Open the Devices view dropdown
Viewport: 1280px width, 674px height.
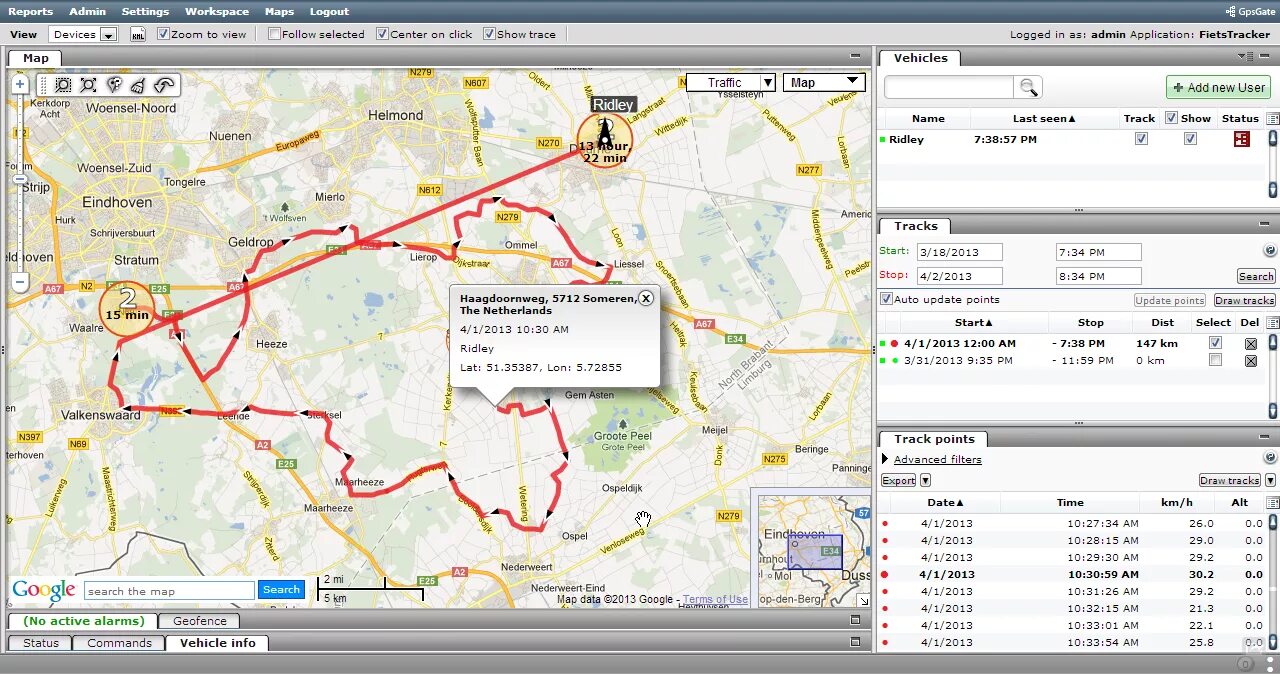tap(83, 34)
